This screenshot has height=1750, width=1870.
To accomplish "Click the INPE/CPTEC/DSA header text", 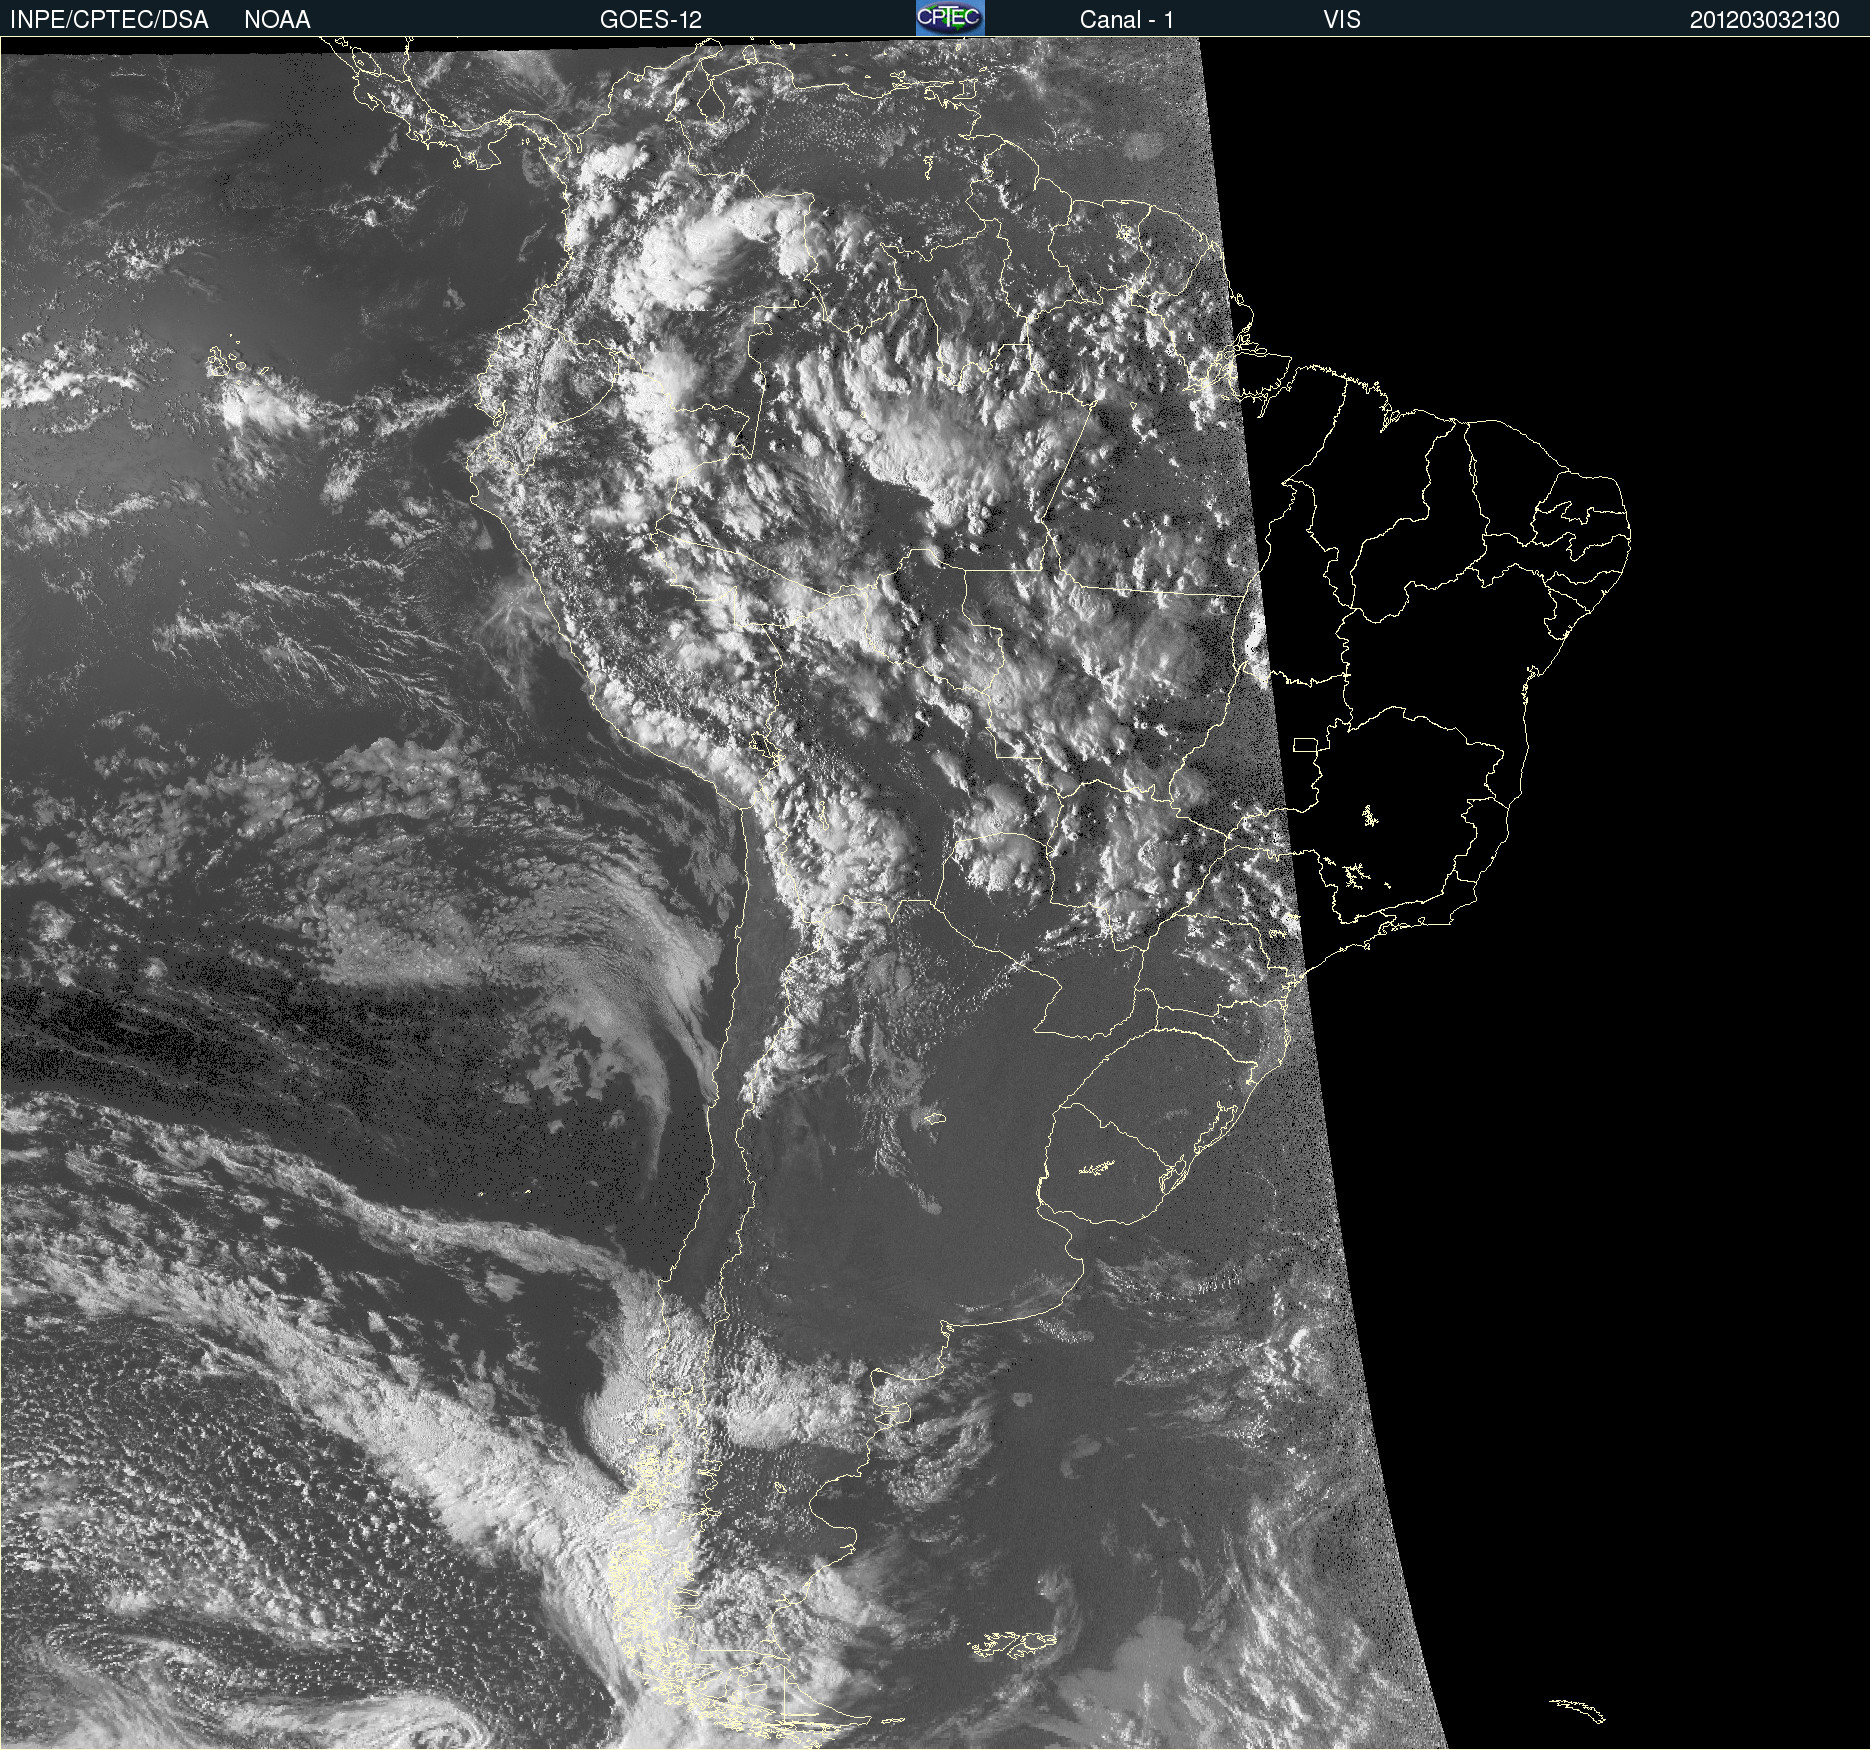I will [109, 20].
